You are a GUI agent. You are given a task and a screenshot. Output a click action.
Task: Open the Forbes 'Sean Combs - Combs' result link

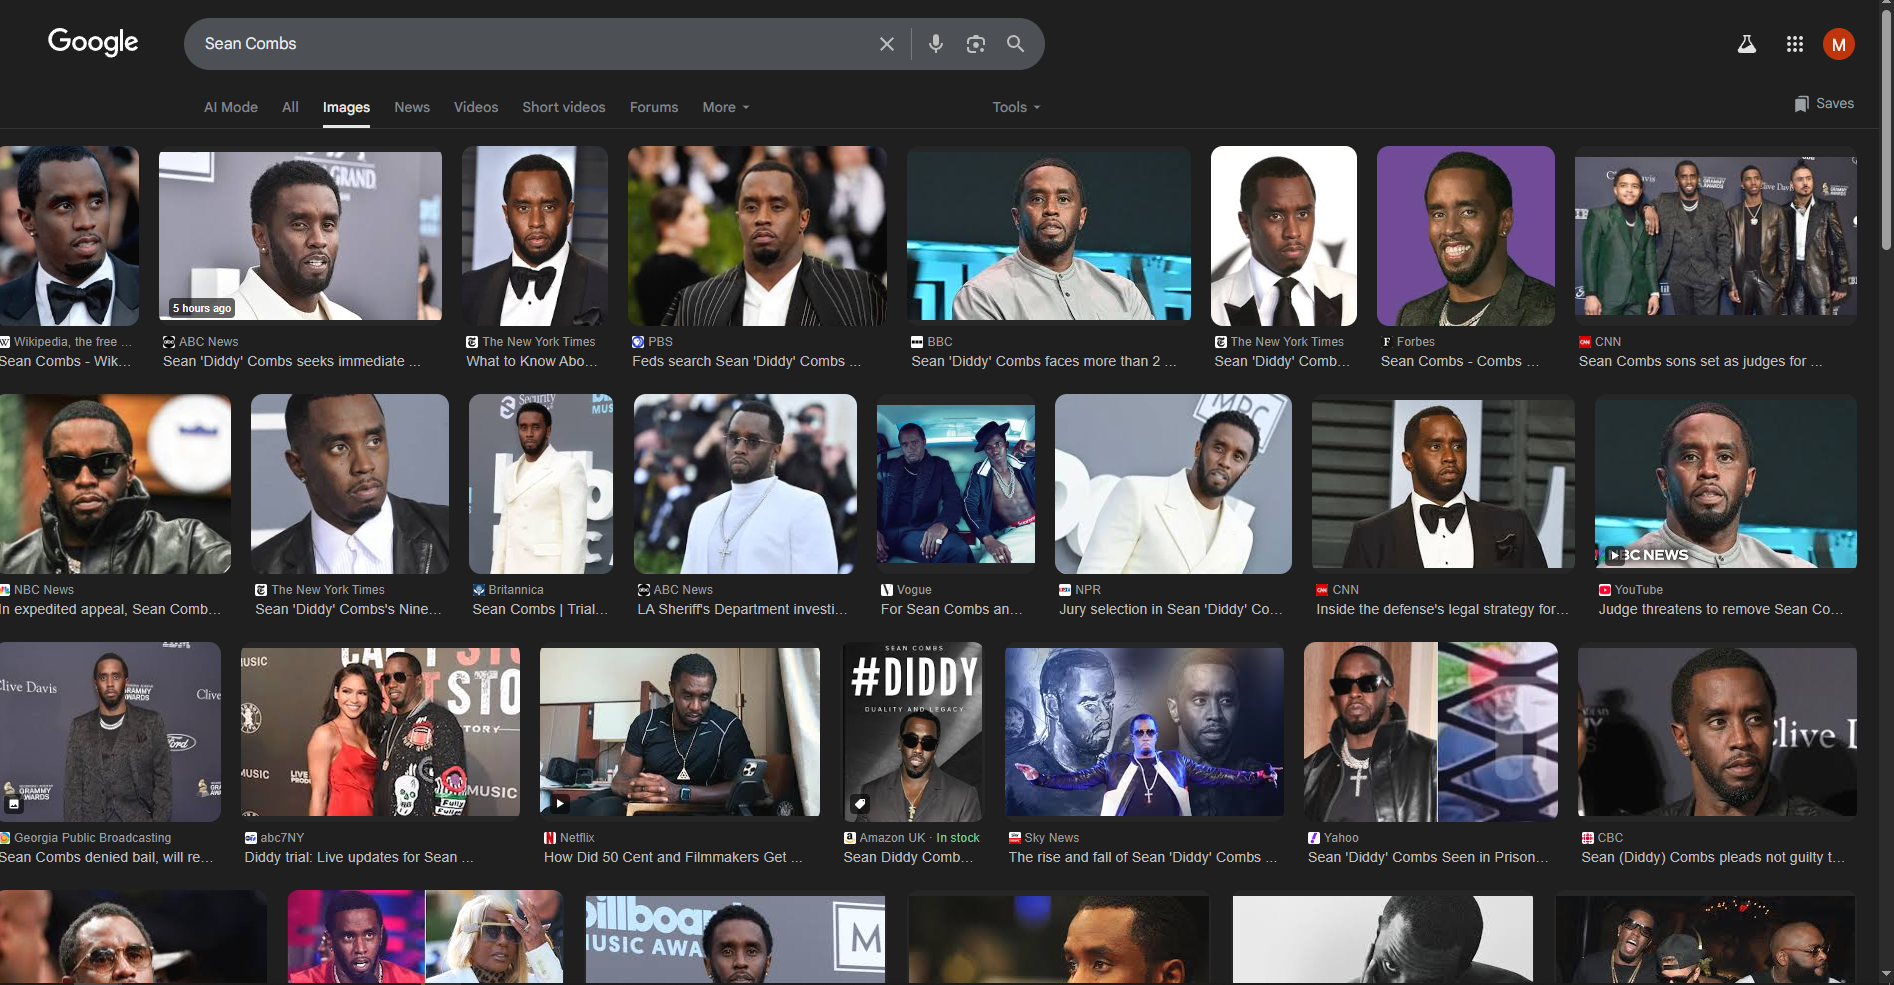tap(1458, 361)
